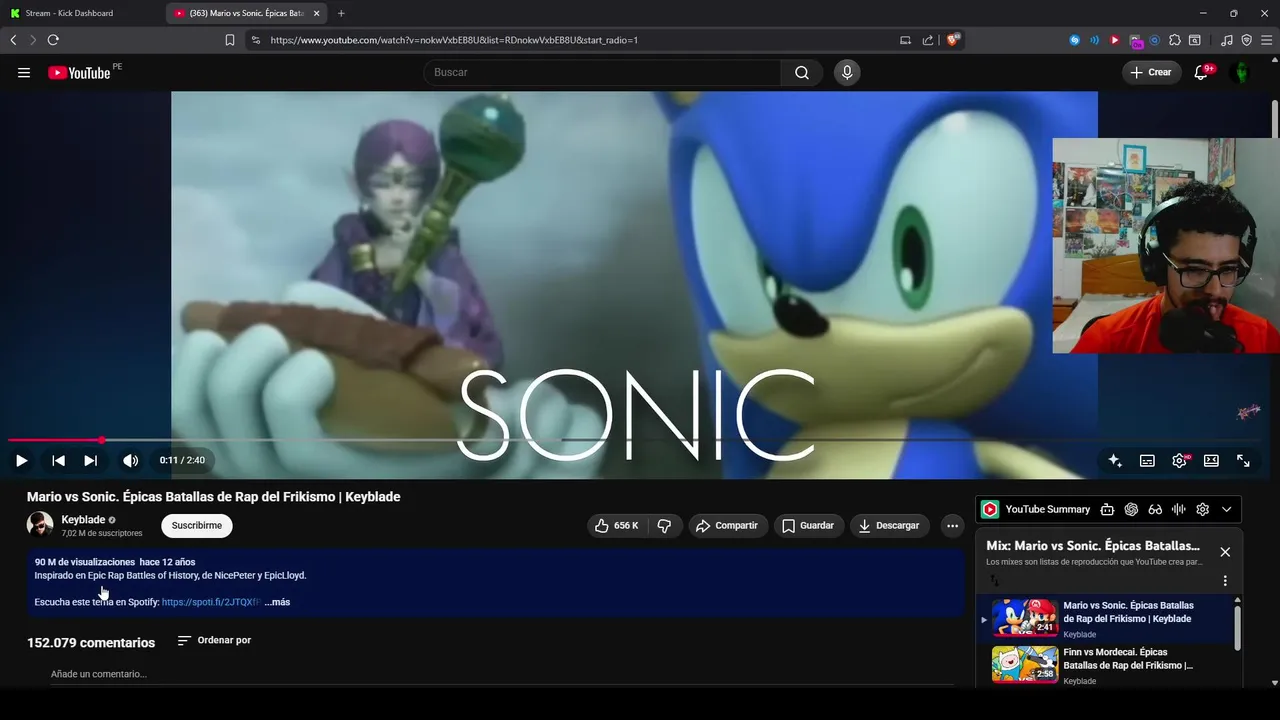Click the waveform icon in YouTube Summary
The image size is (1280, 720).
(1179, 509)
